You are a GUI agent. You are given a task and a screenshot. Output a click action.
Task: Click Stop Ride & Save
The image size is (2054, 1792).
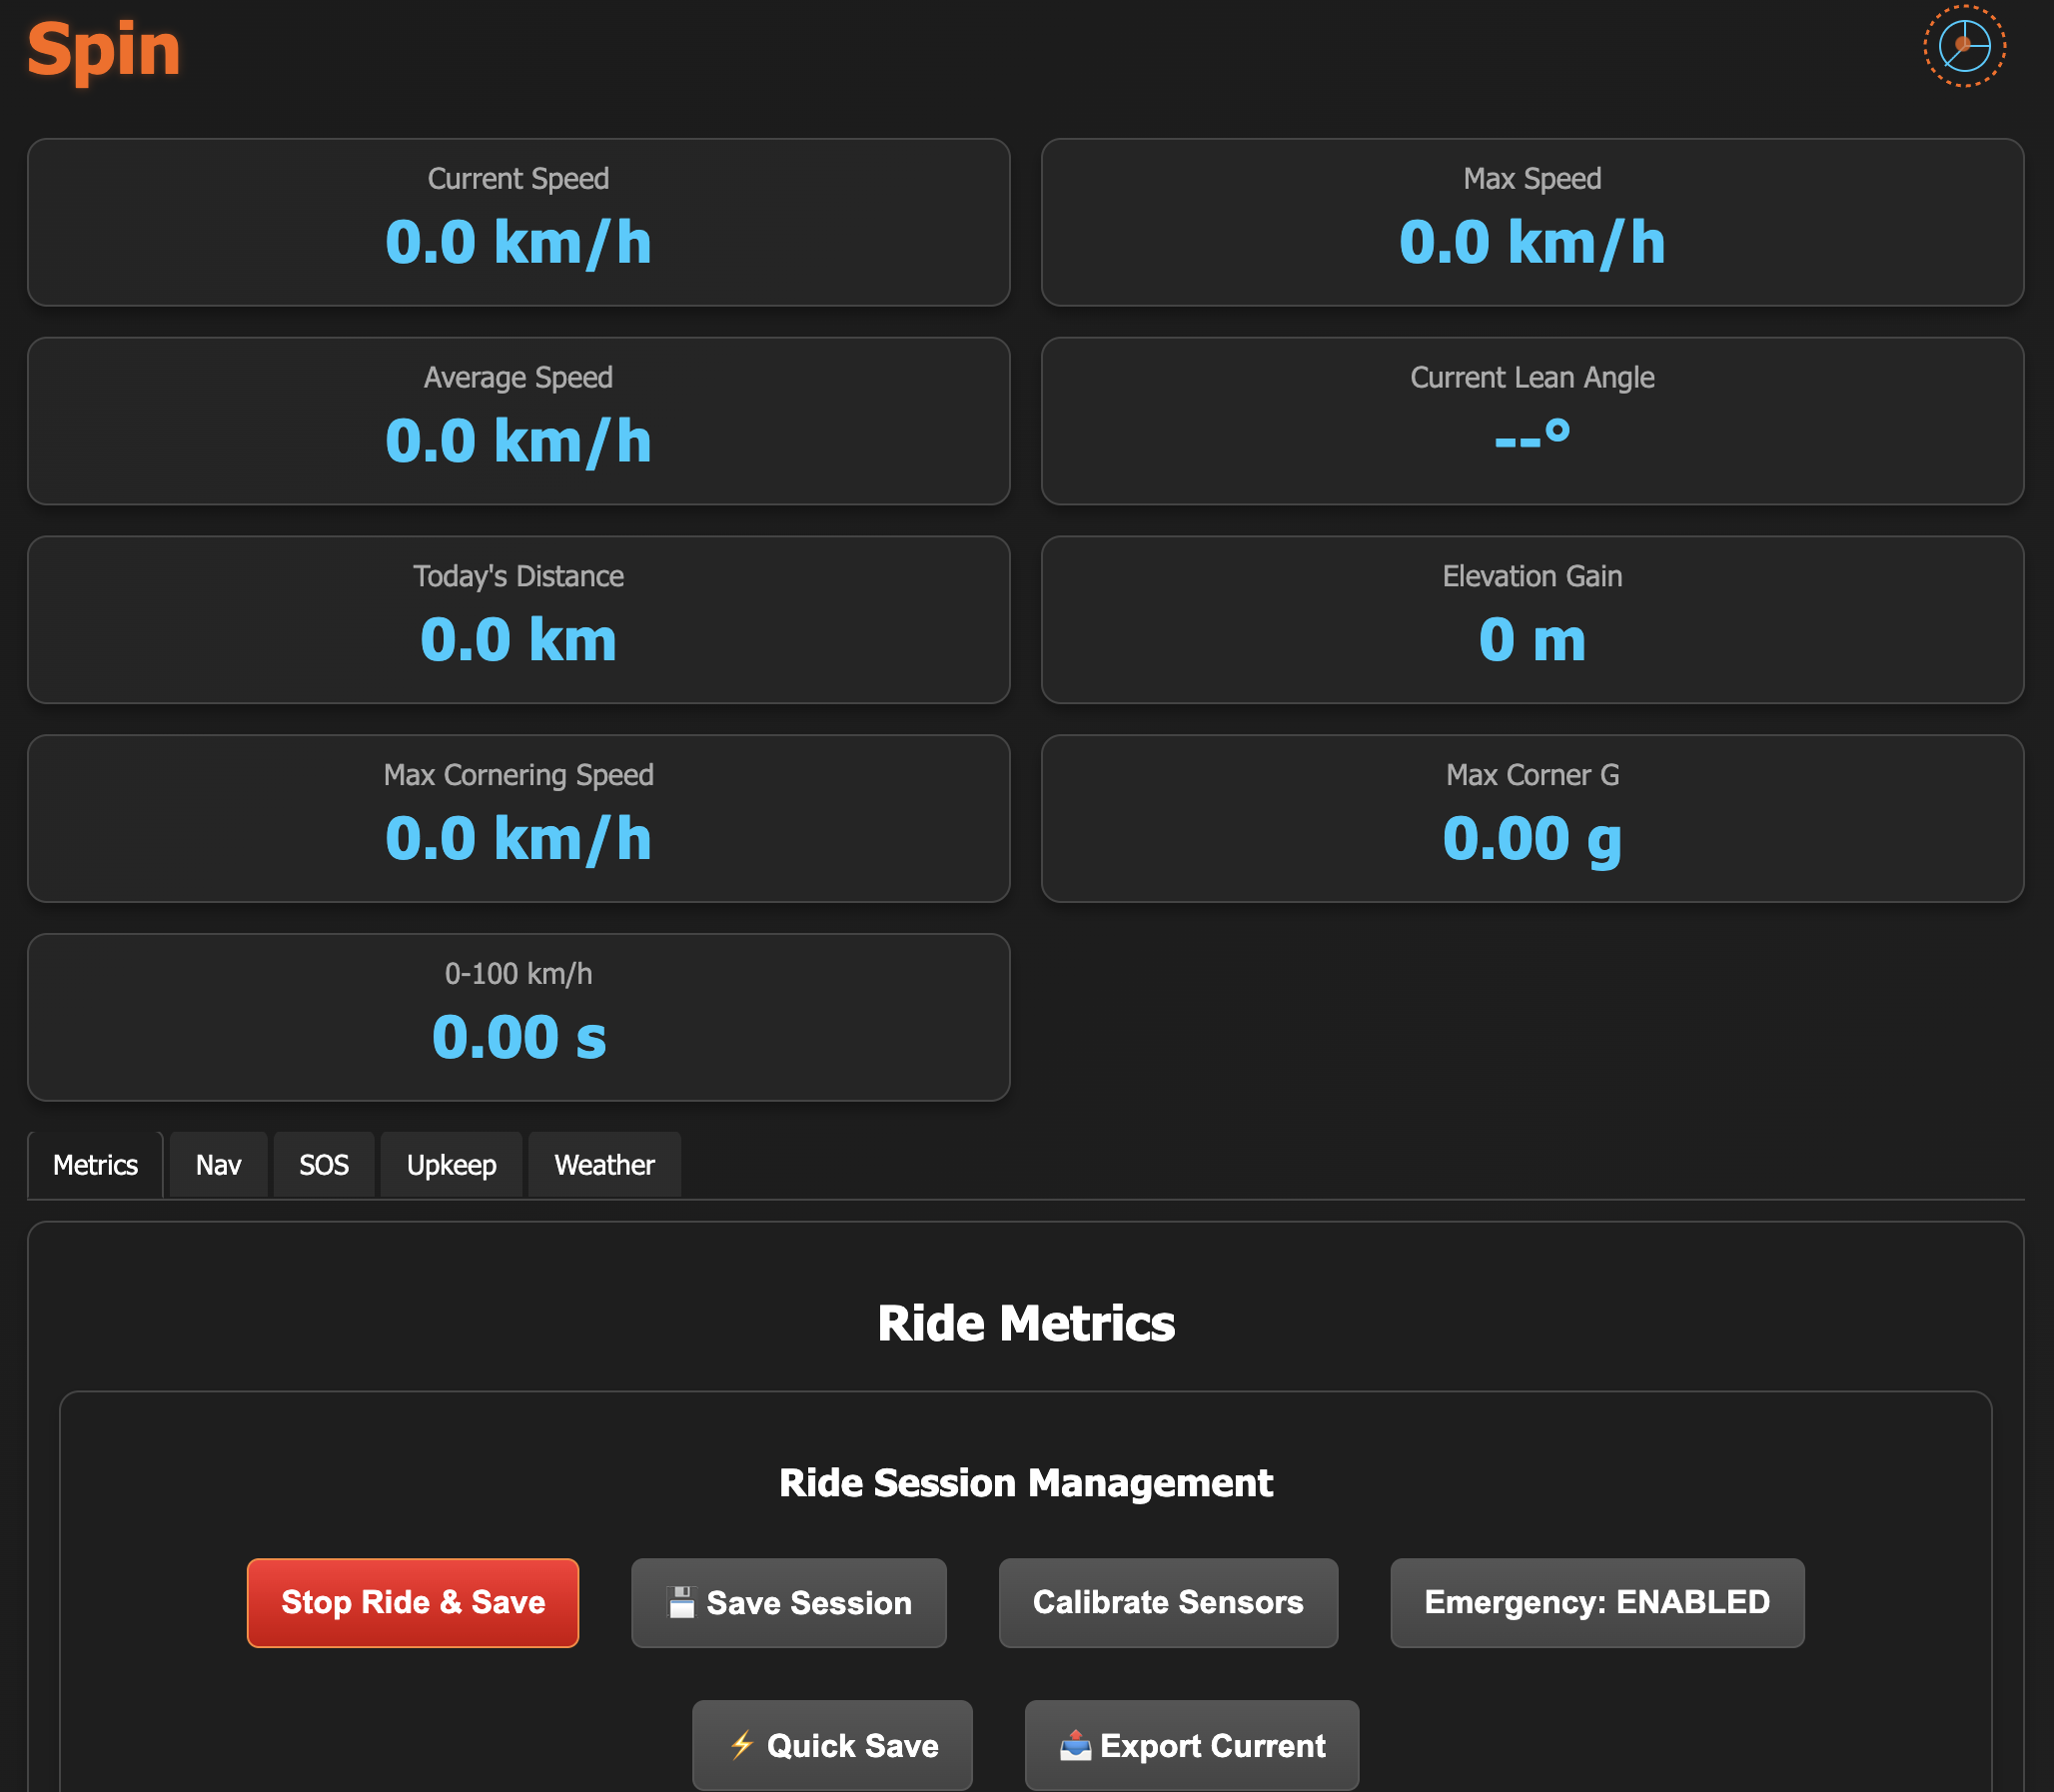tap(412, 1602)
